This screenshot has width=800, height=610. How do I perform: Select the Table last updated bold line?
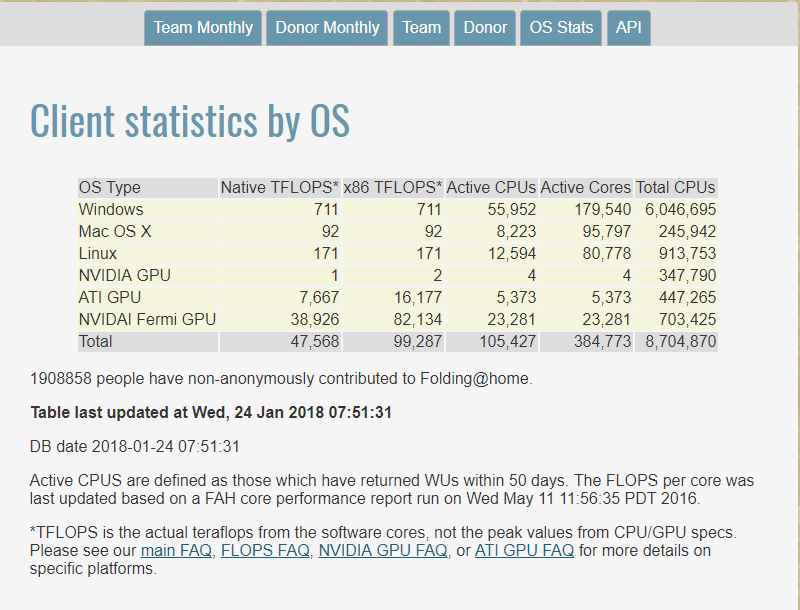pos(211,413)
